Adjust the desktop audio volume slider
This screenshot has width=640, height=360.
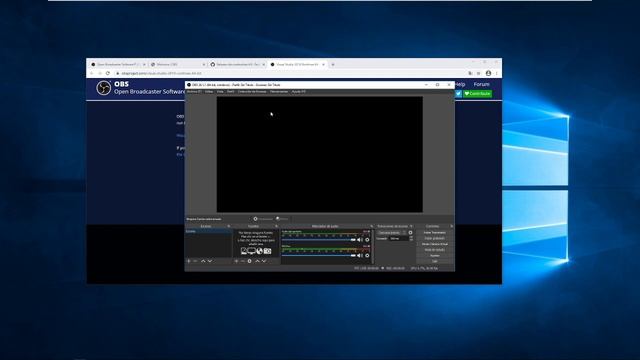(x=319, y=240)
